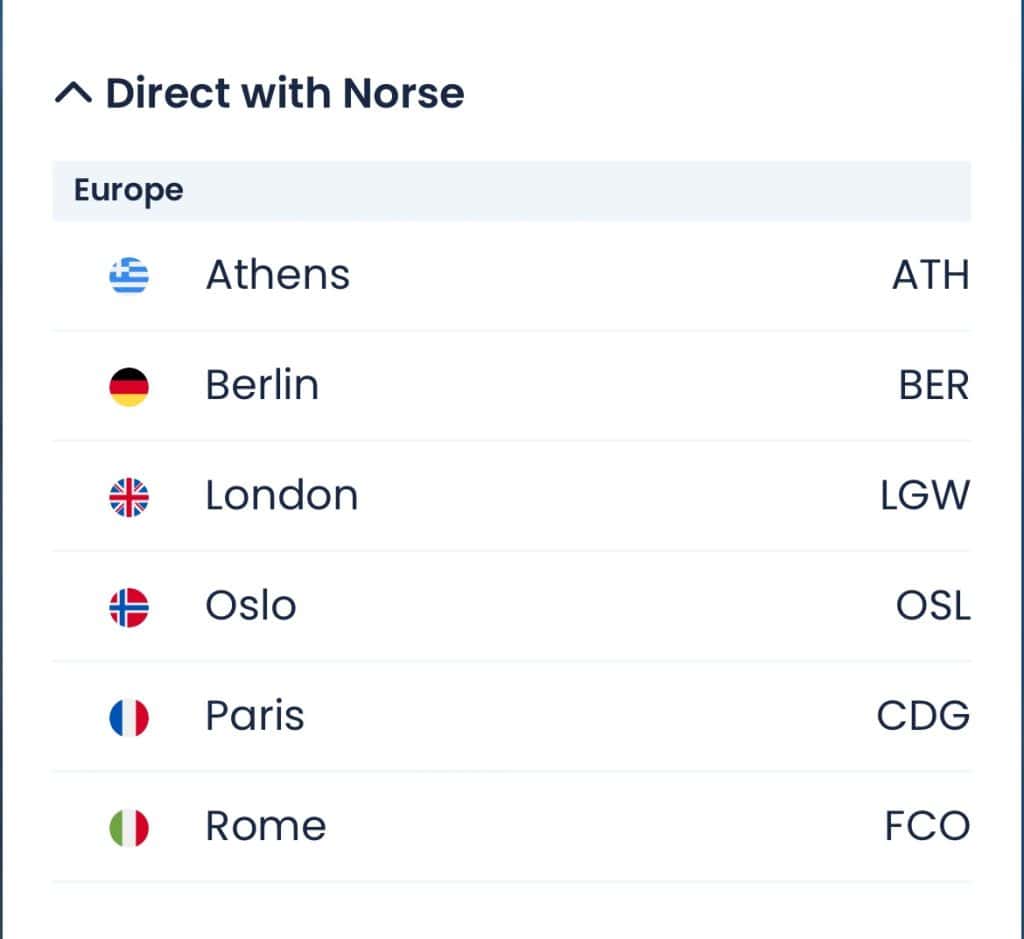The height and width of the screenshot is (939, 1024).
Task: Click the ATH airport code
Action: point(930,275)
